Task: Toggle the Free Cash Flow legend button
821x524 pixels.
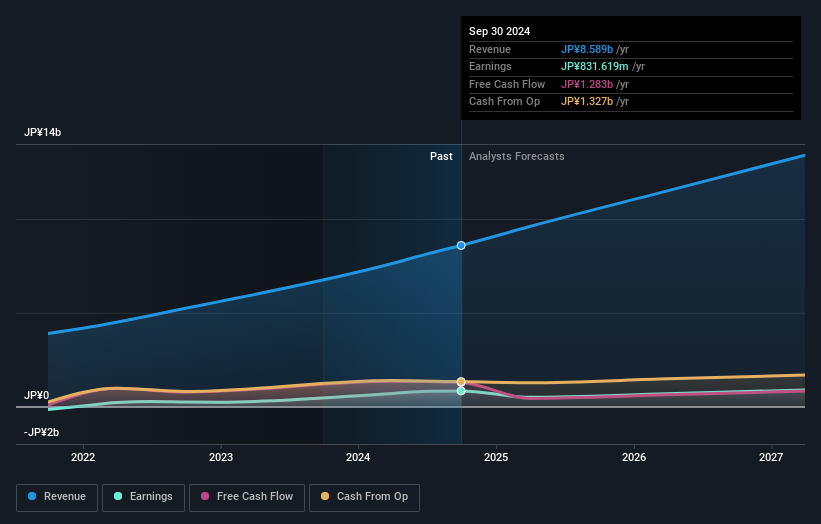Action: (247, 497)
